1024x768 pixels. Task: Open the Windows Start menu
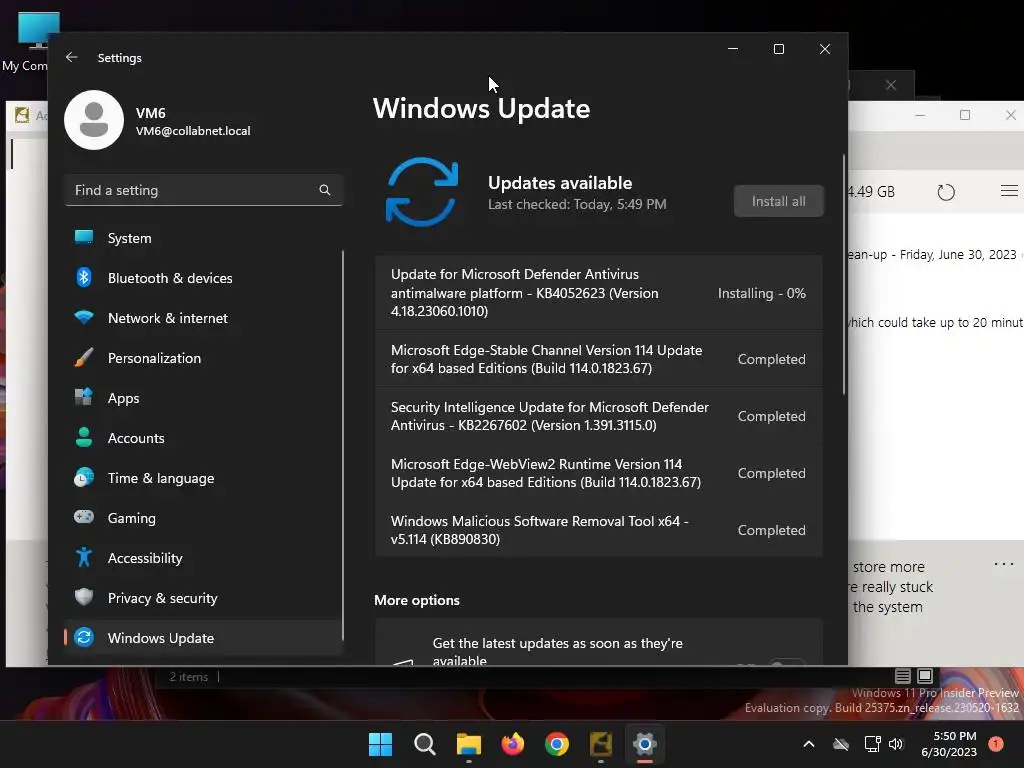click(x=380, y=744)
